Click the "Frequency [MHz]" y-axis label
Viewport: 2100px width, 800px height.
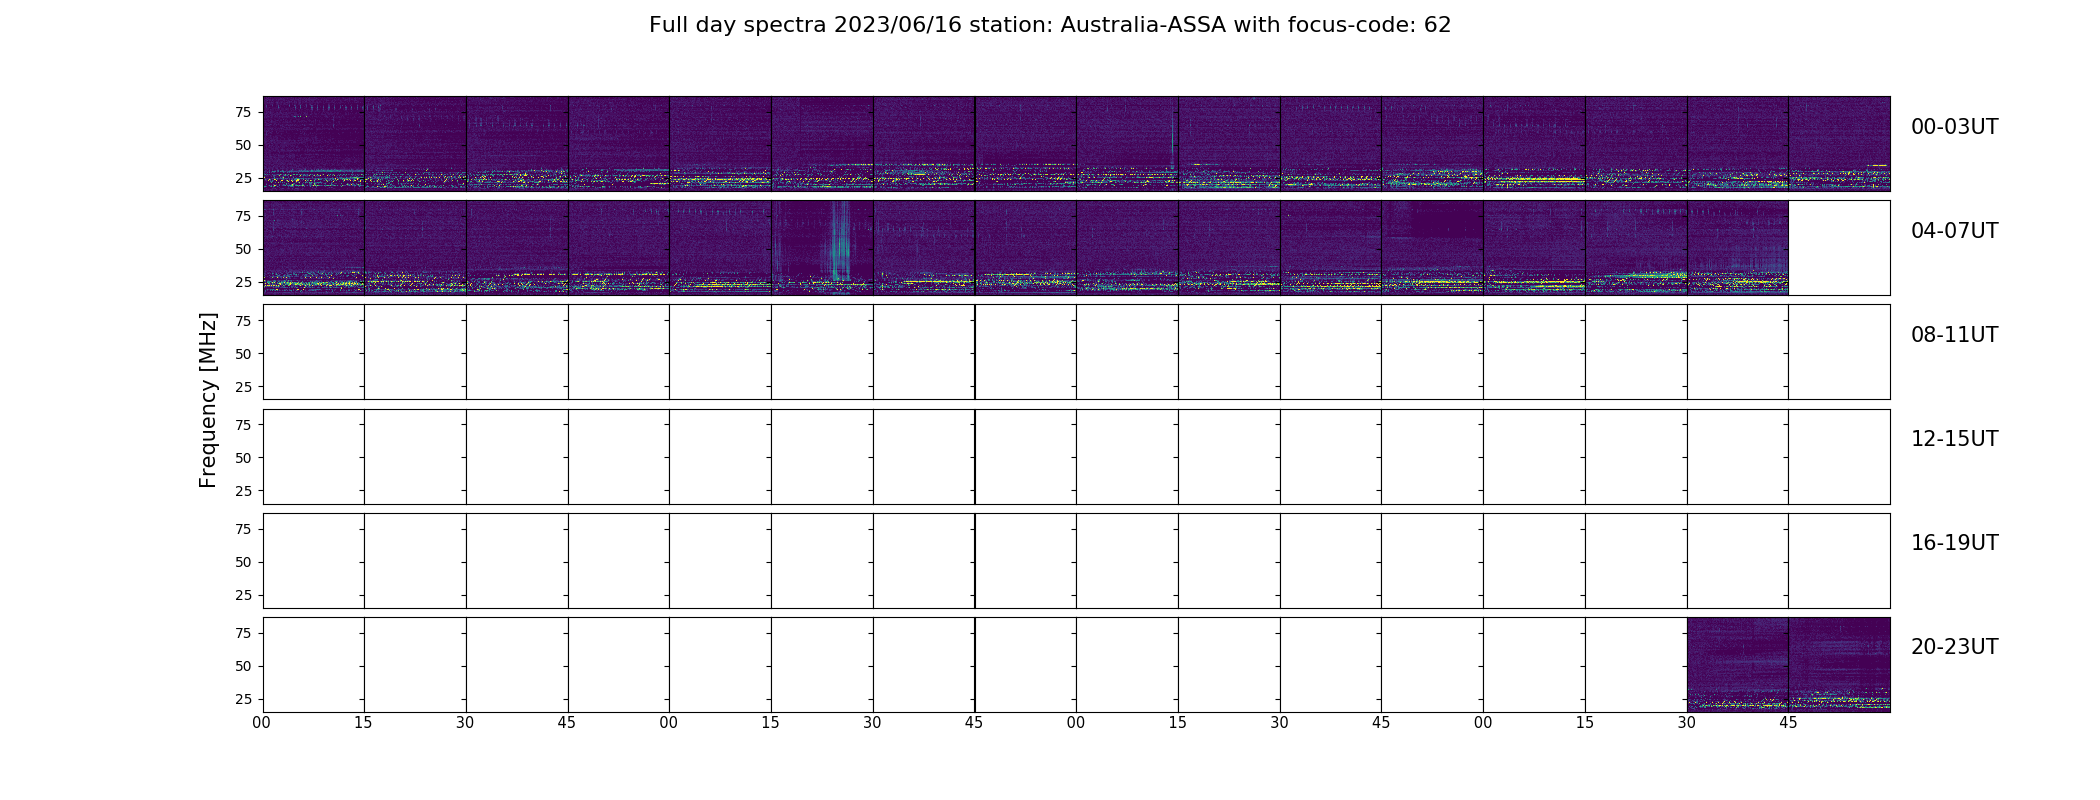tap(208, 400)
